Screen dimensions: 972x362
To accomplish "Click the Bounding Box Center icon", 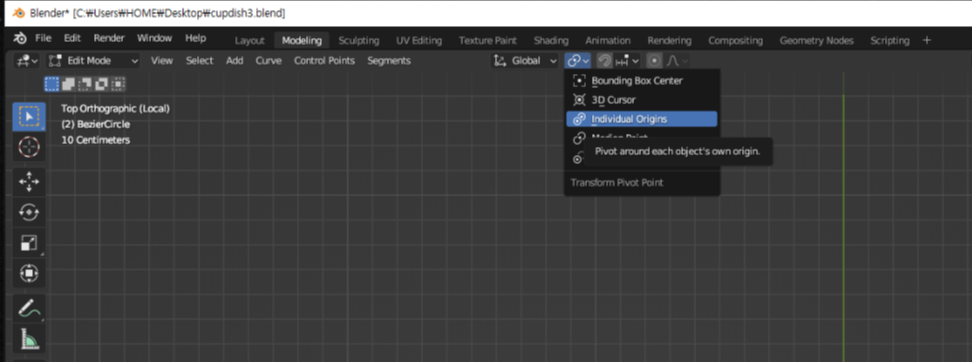I will coord(579,81).
